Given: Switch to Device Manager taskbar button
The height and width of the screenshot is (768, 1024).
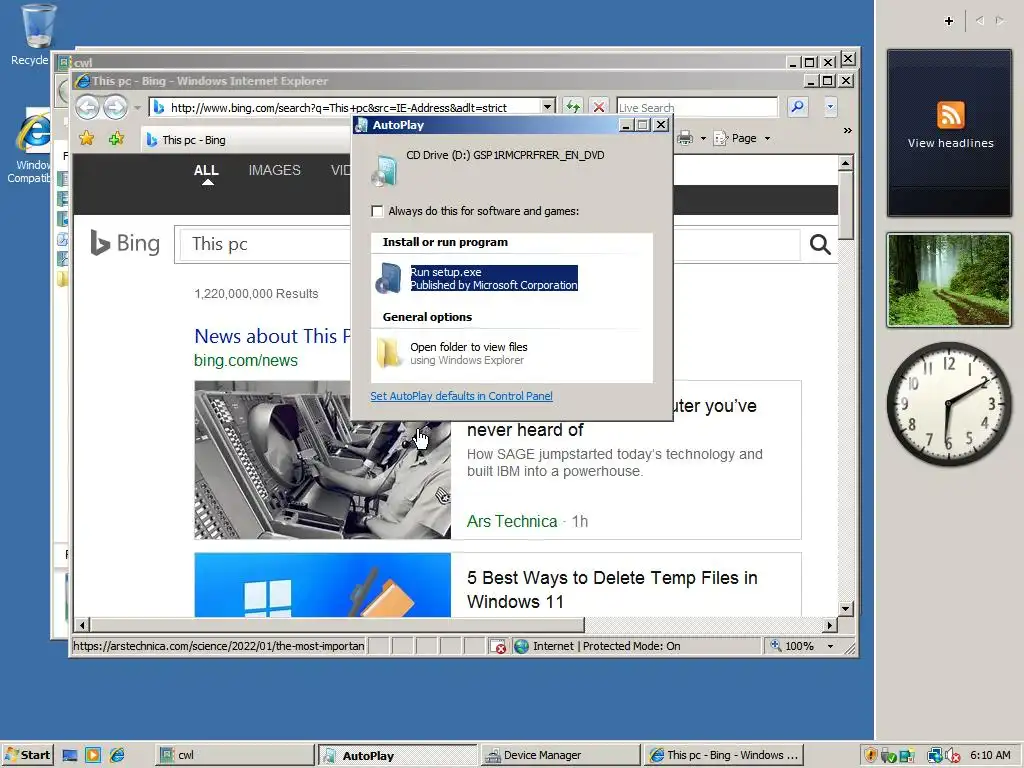Looking at the screenshot, I should tap(560, 755).
